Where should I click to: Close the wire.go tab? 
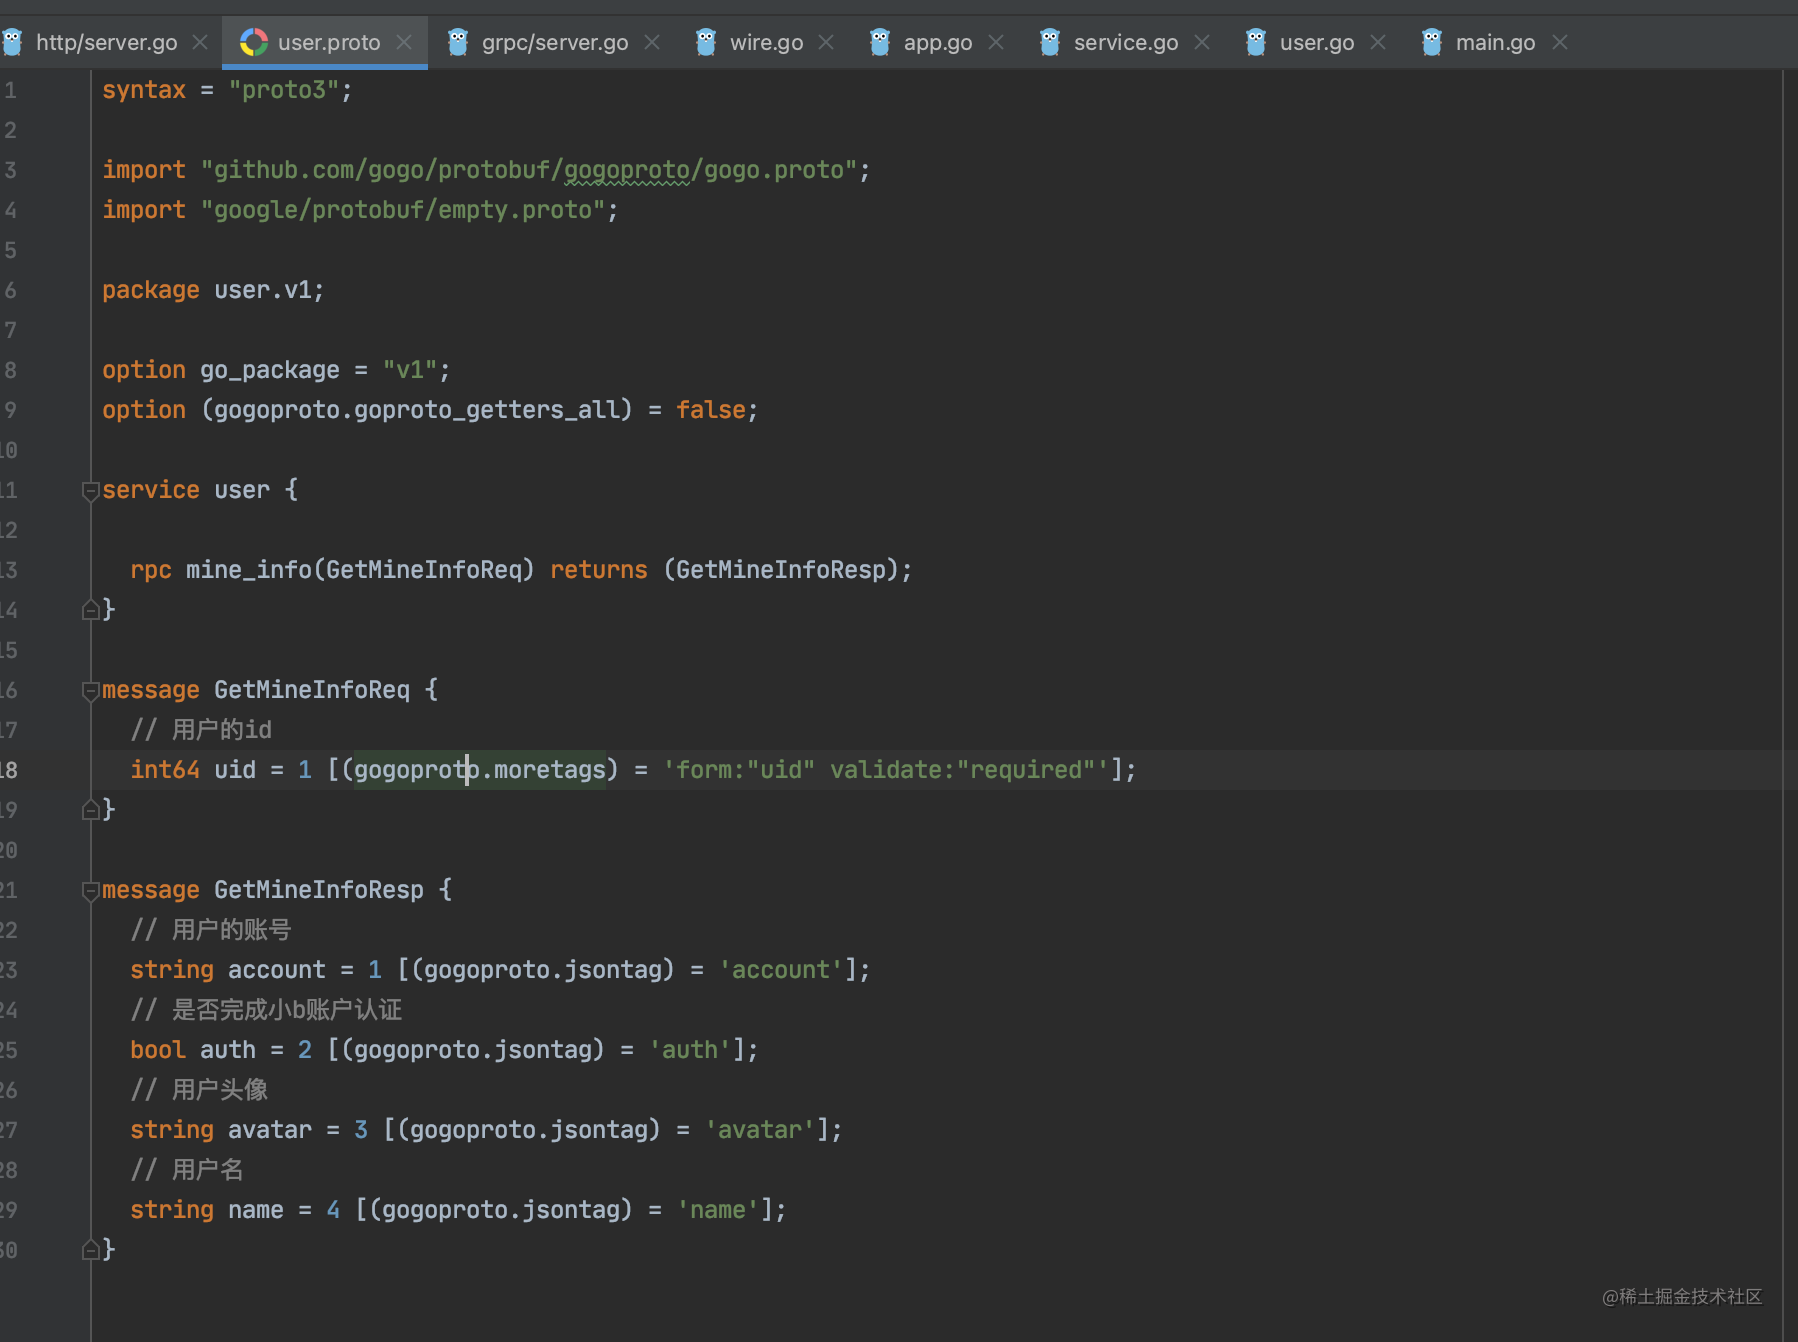(826, 42)
